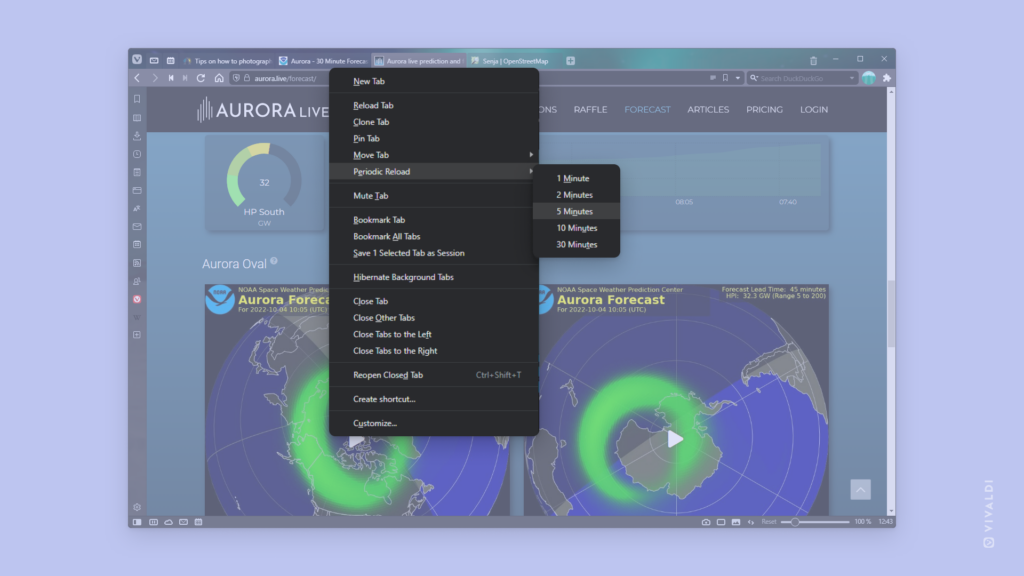Select New Tab in the context menu

tap(434, 81)
